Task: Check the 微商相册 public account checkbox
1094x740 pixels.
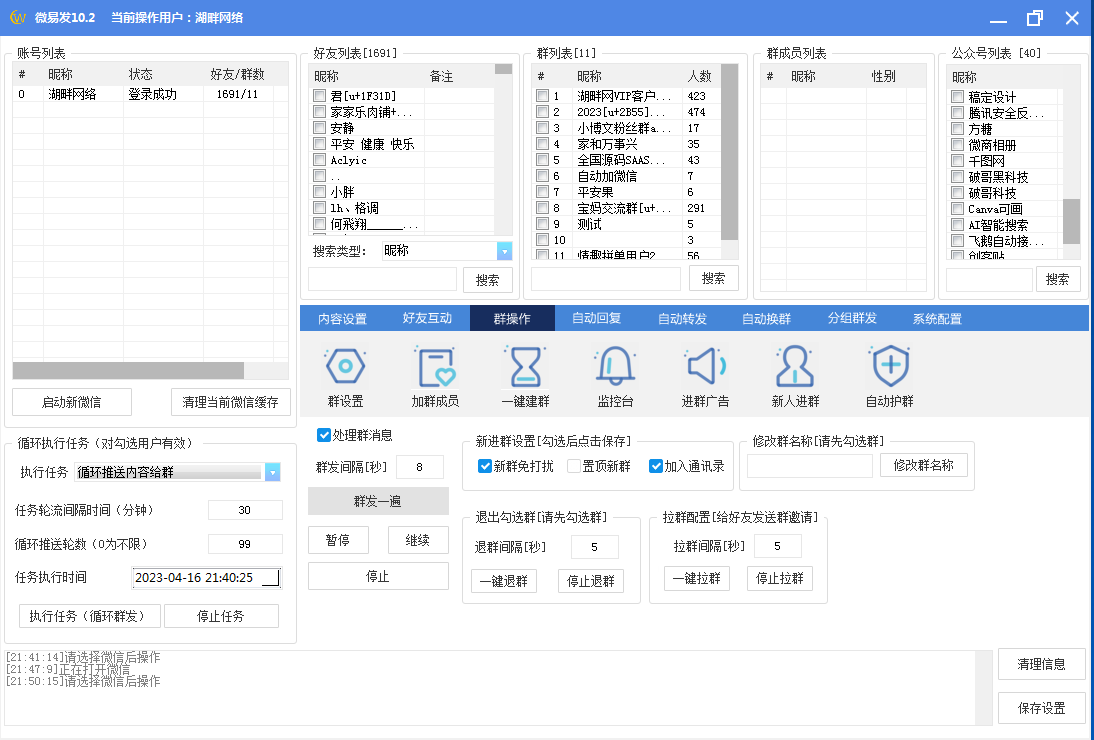Action: 958,145
